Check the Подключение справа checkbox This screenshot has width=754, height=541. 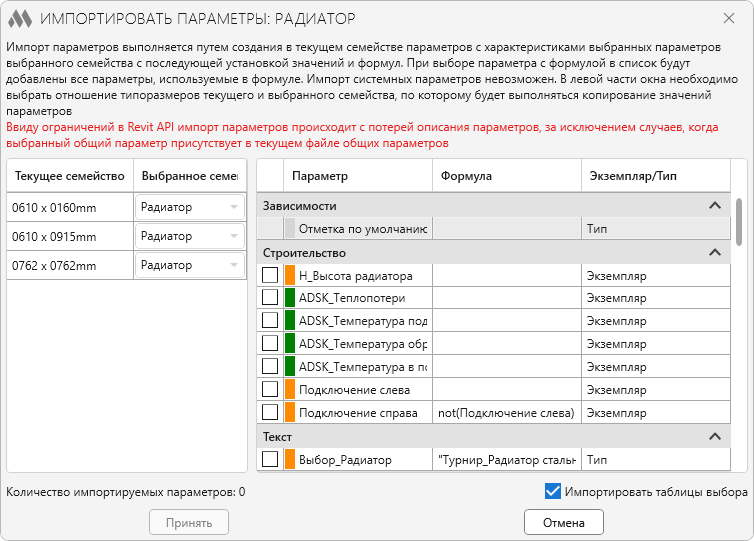(x=270, y=413)
